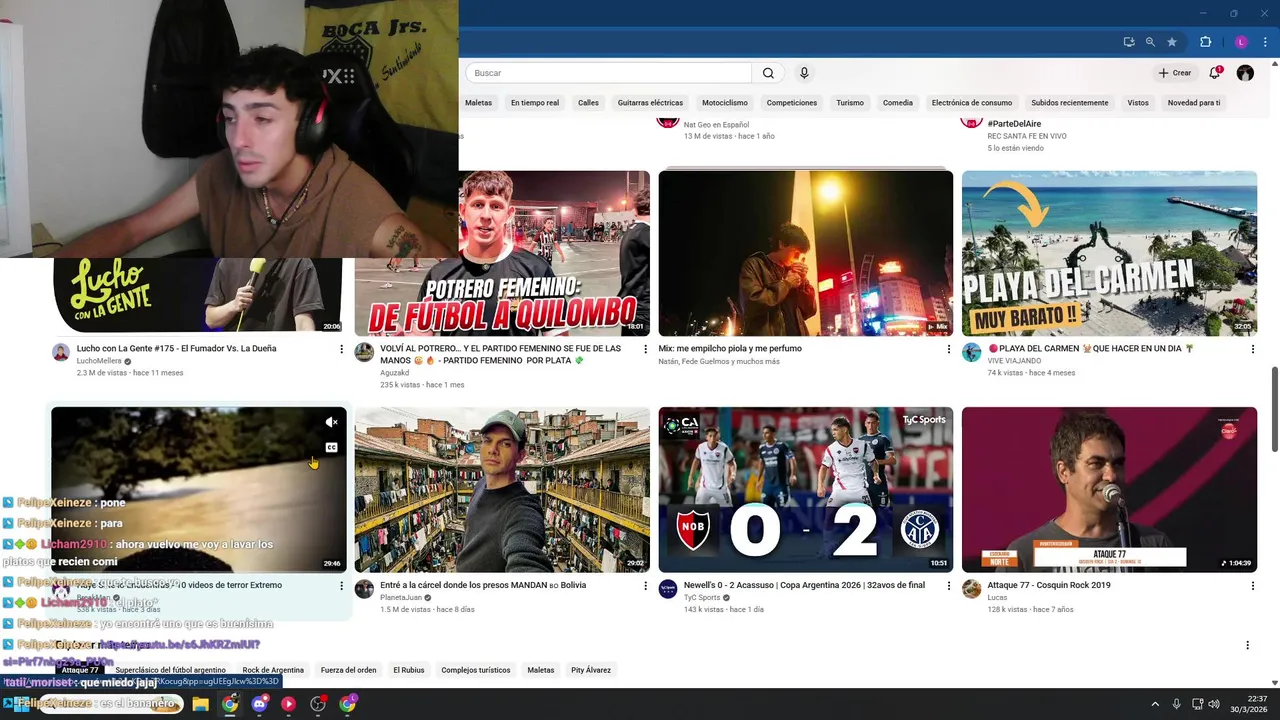Open the Chrome extensions puzzle icon
1280x720 pixels.
pyautogui.click(x=1205, y=42)
